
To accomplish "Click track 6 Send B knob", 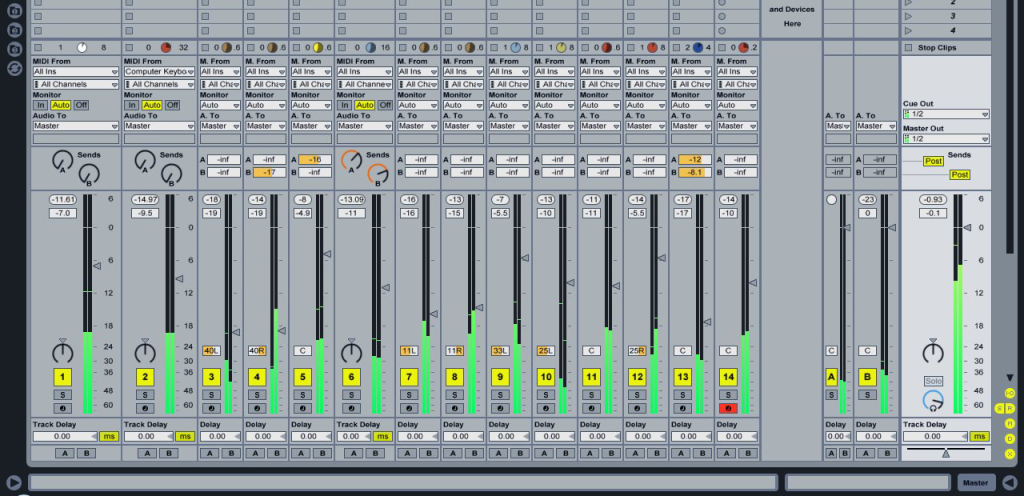I will coord(377,174).
